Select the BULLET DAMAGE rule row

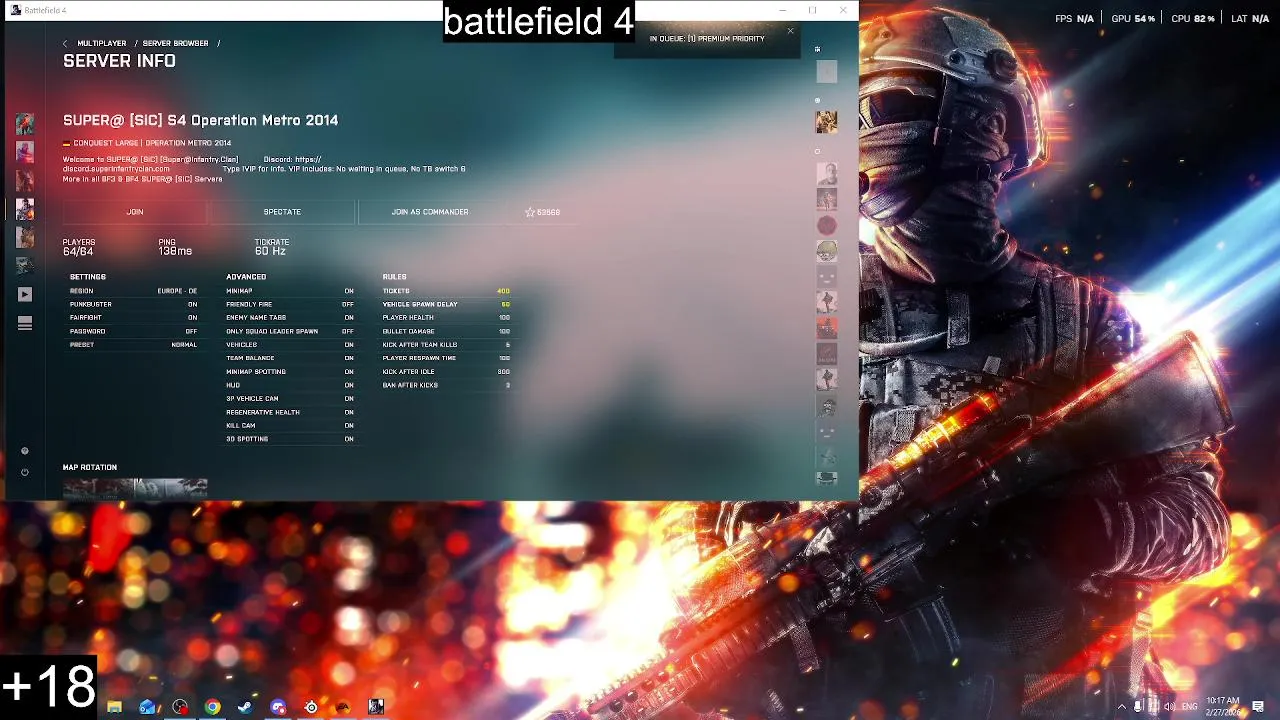[x=446, y=331]
